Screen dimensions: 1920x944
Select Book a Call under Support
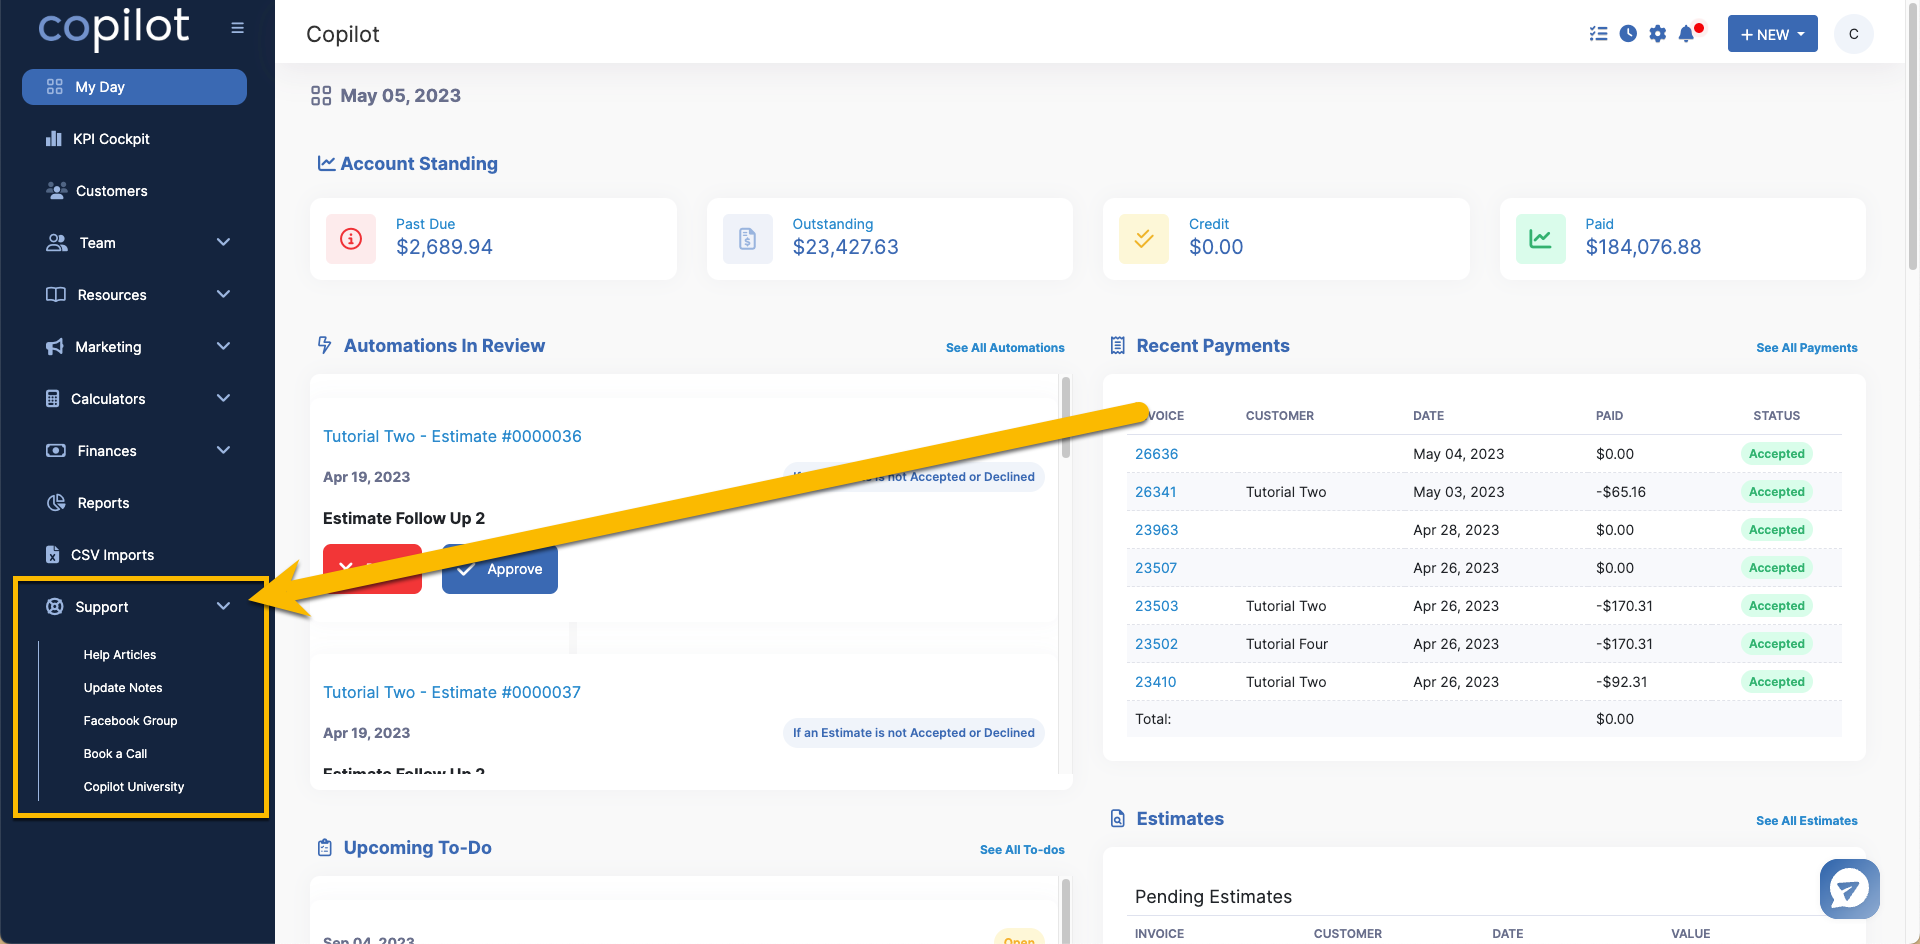click(x=115, y=754)
